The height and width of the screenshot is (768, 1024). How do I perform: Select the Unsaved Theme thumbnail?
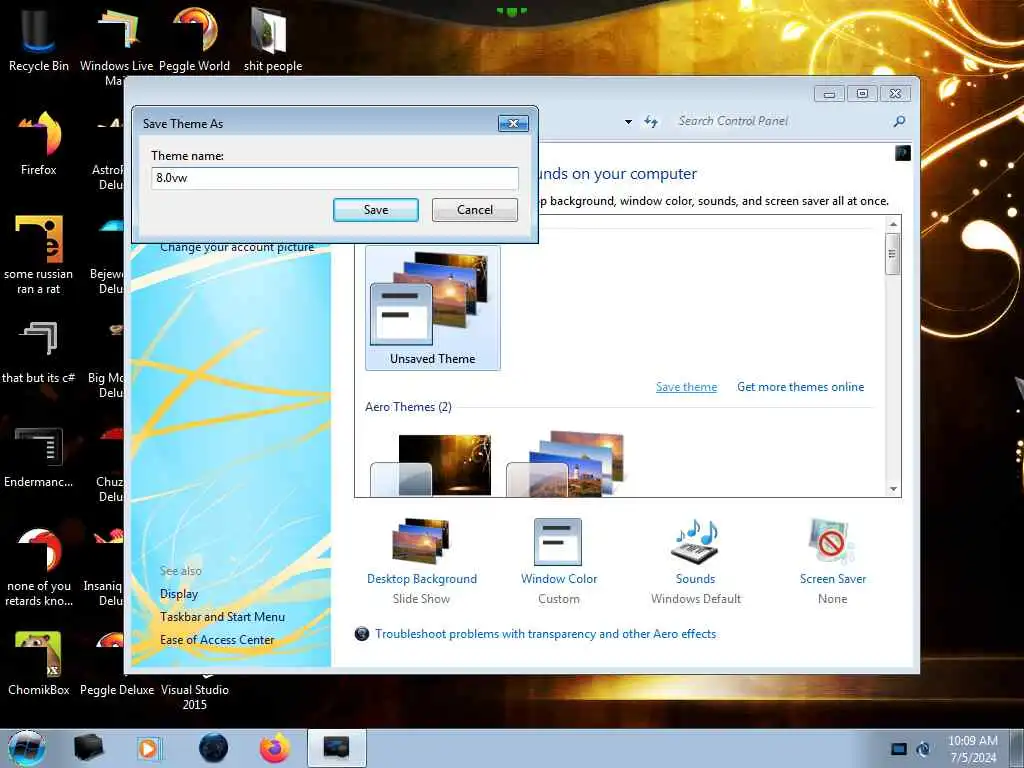click(432, 308)
